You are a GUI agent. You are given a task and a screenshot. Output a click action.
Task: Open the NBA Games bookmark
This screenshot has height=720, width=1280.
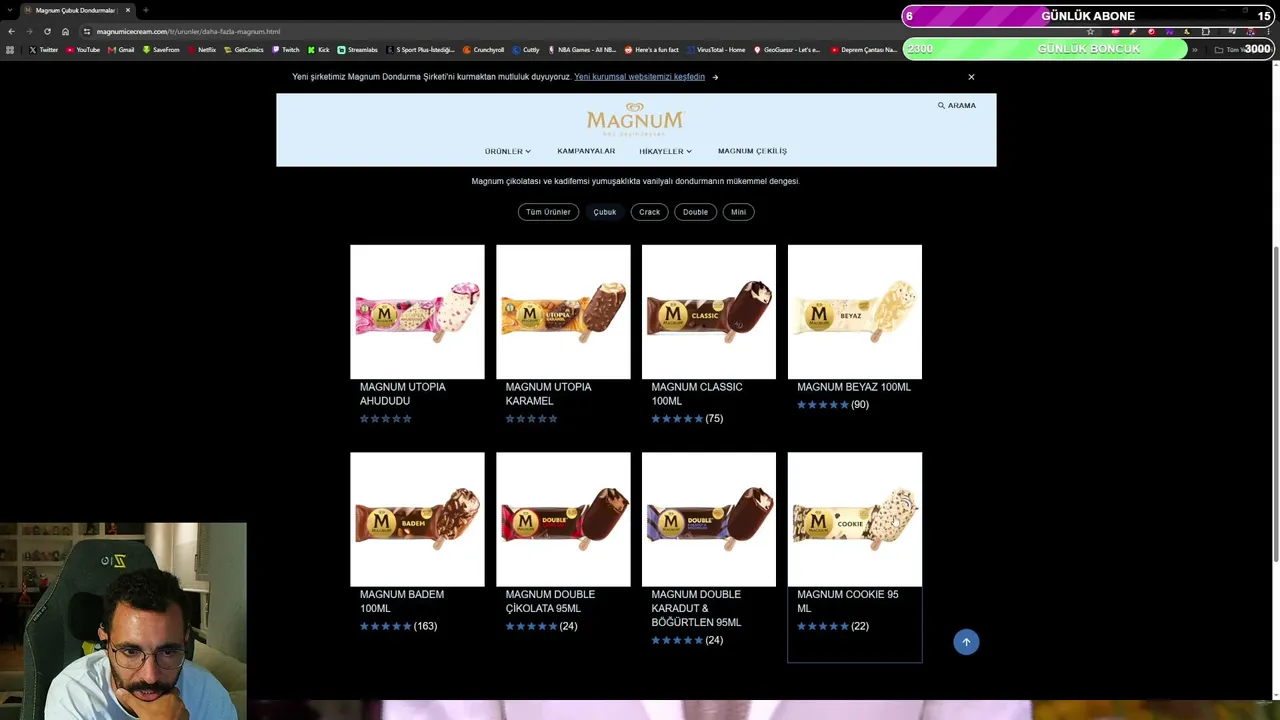[x=582, y=50]
